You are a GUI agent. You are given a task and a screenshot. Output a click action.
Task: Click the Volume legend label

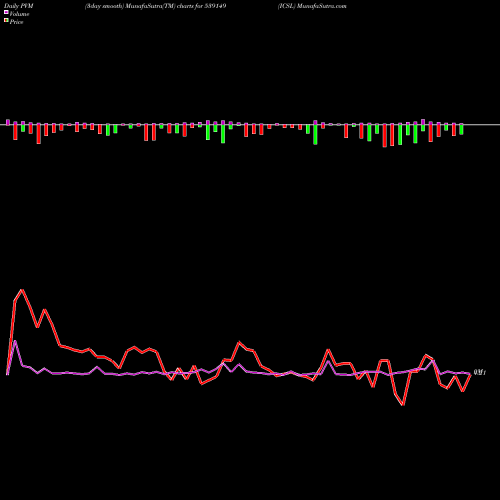click(19, 14)
